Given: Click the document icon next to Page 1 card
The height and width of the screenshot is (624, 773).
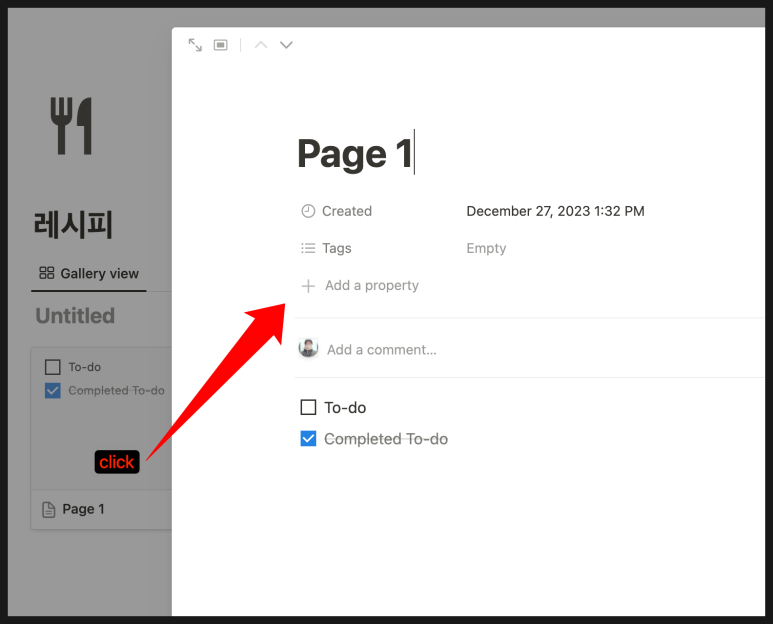Looking at the screenshot, I should (x=49, y=510).
